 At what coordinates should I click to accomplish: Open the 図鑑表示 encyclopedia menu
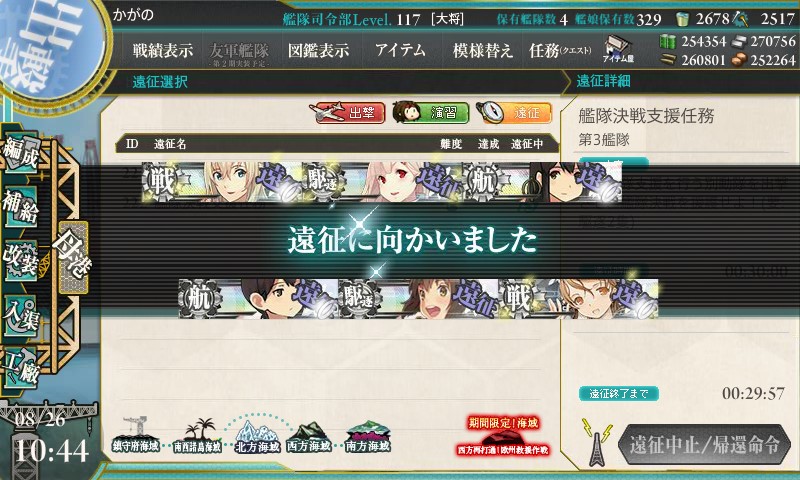click(318, 50)
